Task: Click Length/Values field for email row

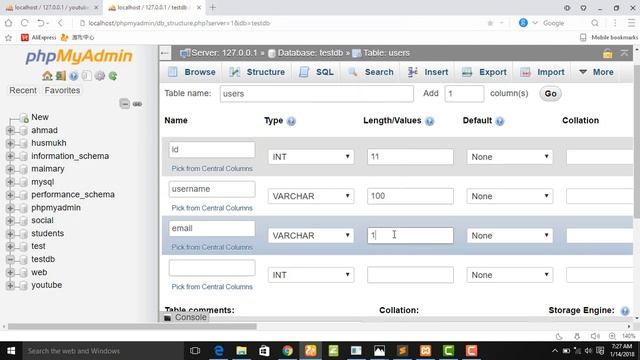Action: click(410, 236)
